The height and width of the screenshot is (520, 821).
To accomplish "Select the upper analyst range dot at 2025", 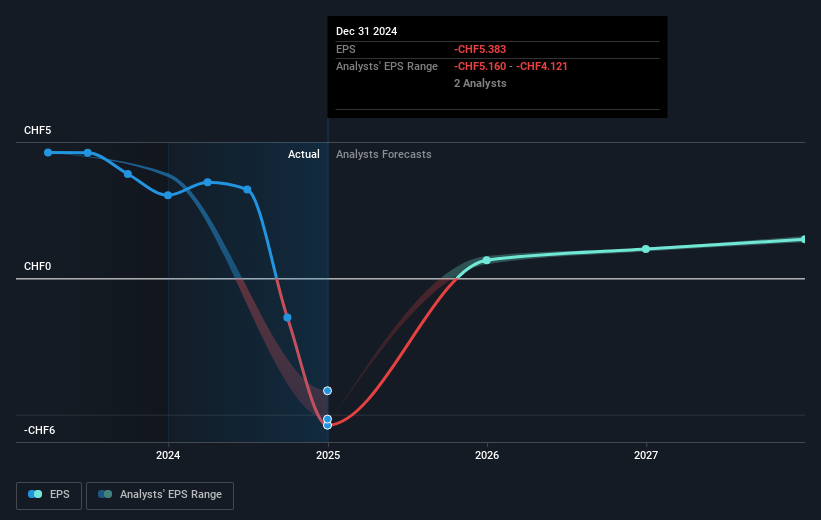I will tap(327, 391).
